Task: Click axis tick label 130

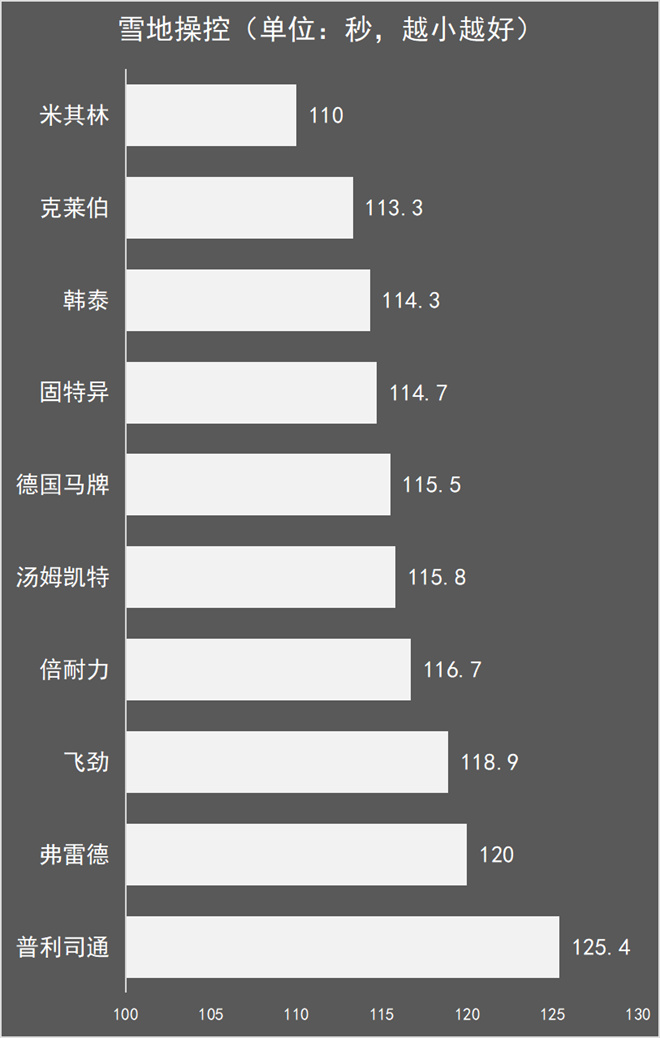Action: pyautogui.click(x=638, y=1014)
